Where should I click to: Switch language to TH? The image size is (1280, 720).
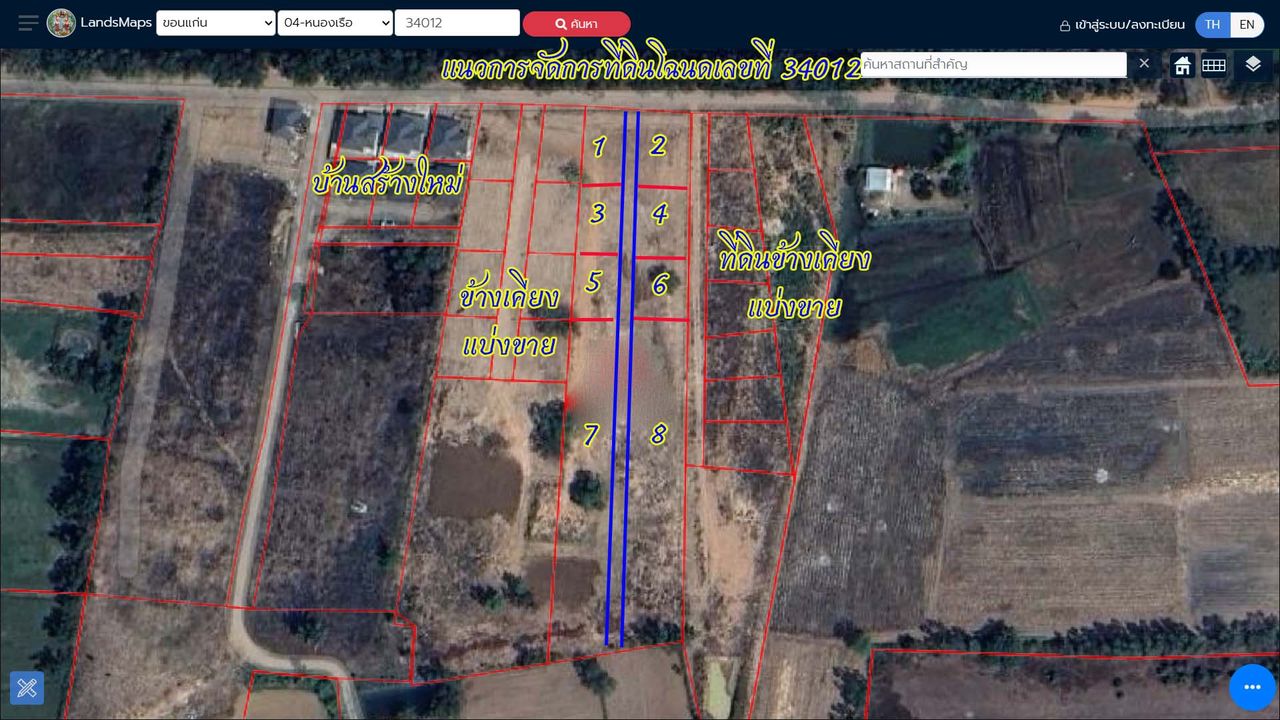pyautogui.click(x=1213, y=25)
